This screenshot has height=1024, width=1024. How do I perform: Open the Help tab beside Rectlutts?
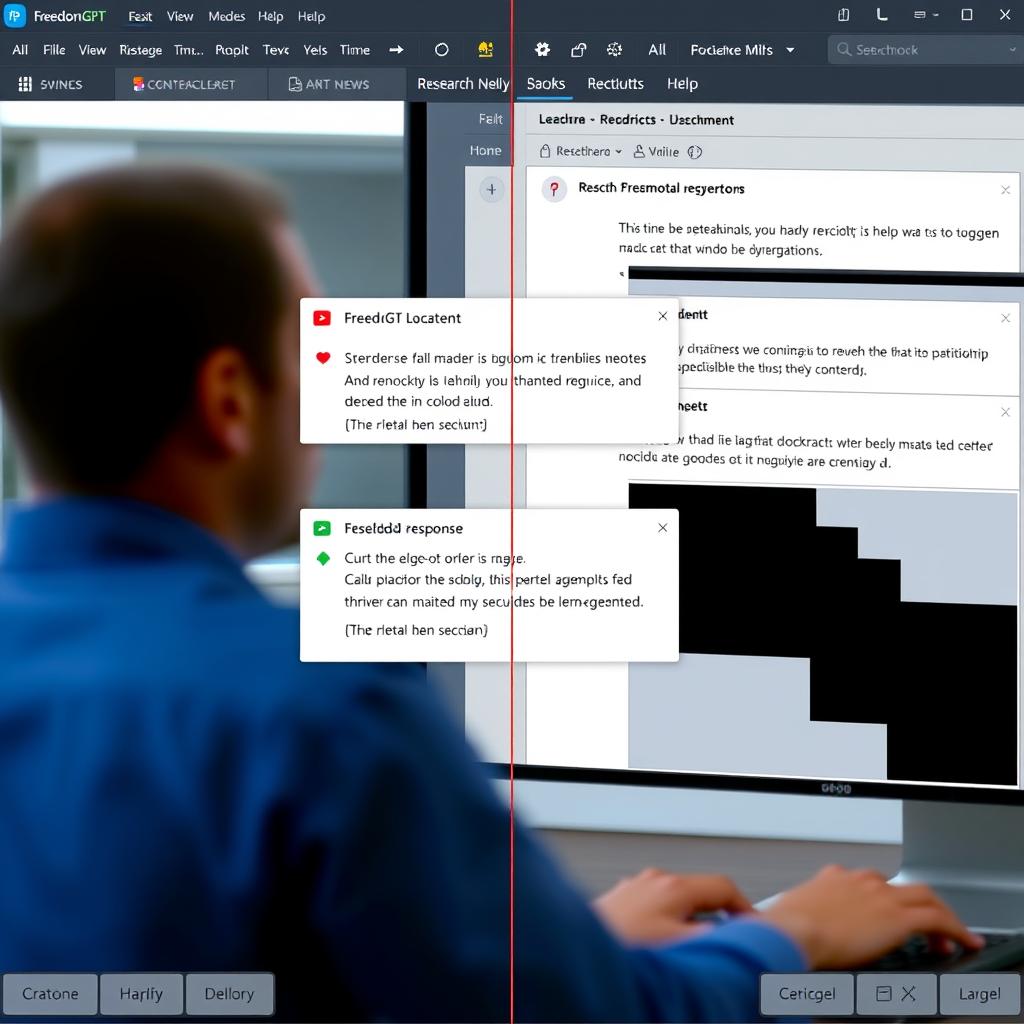pyautogui.click(x=682, y=84)
